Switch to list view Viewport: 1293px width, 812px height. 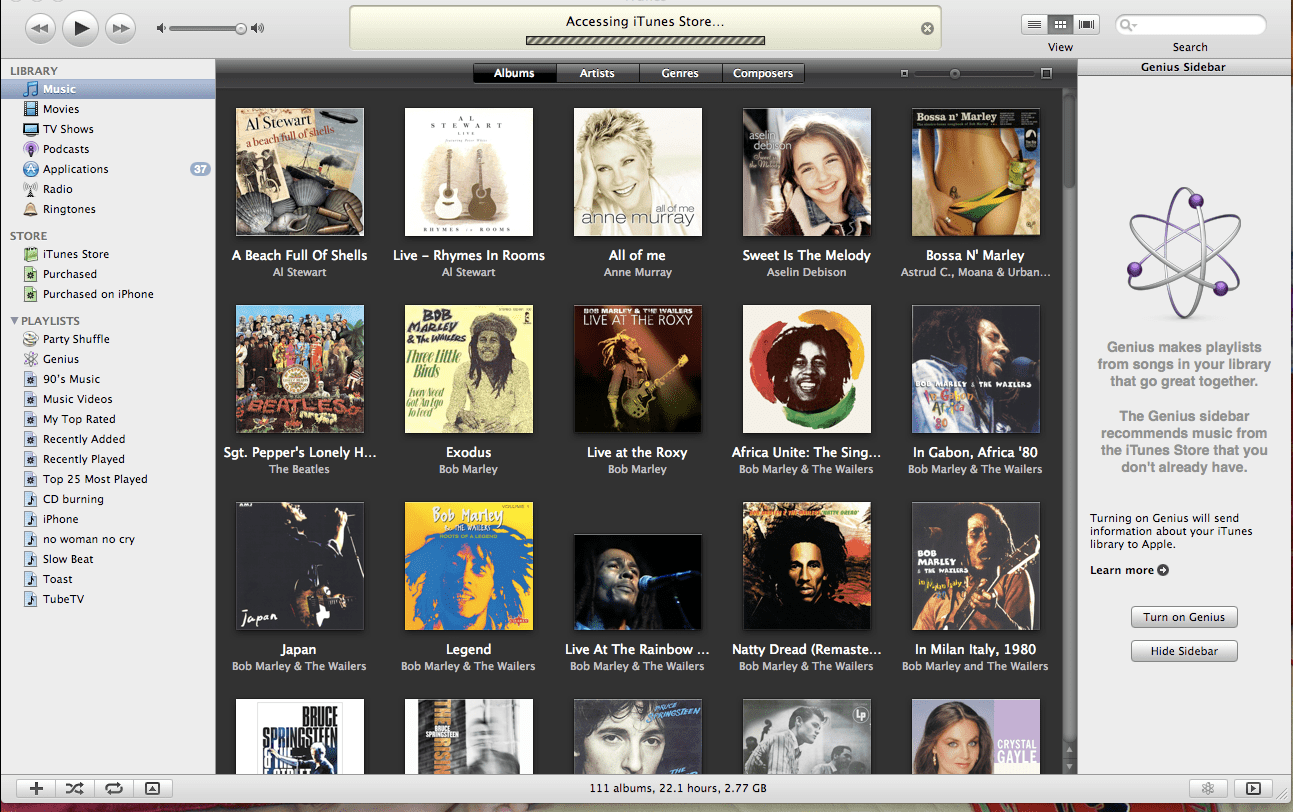point(1035,24)
